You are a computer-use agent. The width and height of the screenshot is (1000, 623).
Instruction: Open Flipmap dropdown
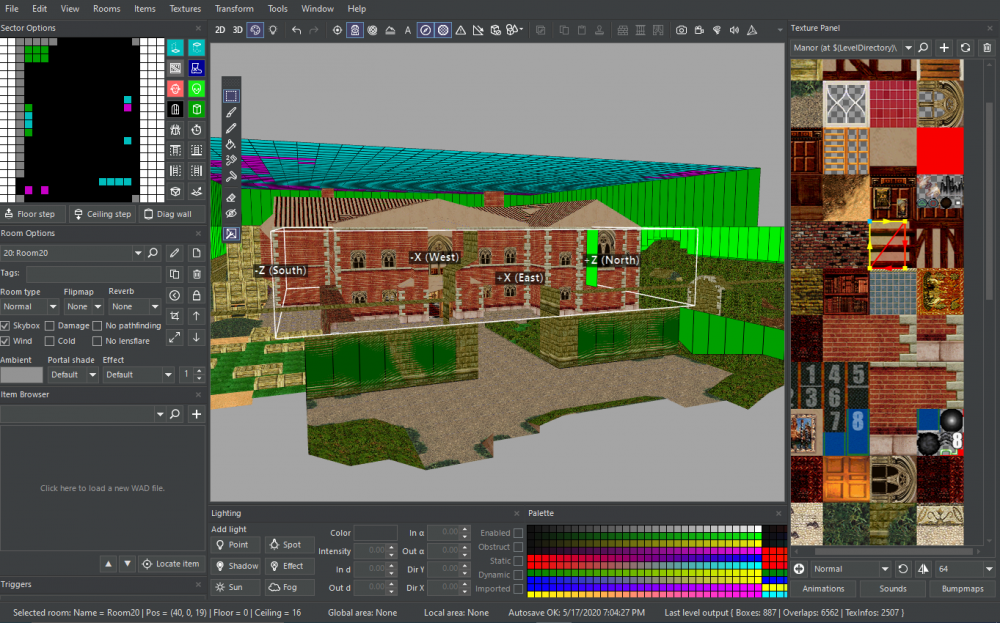[84, 306]
